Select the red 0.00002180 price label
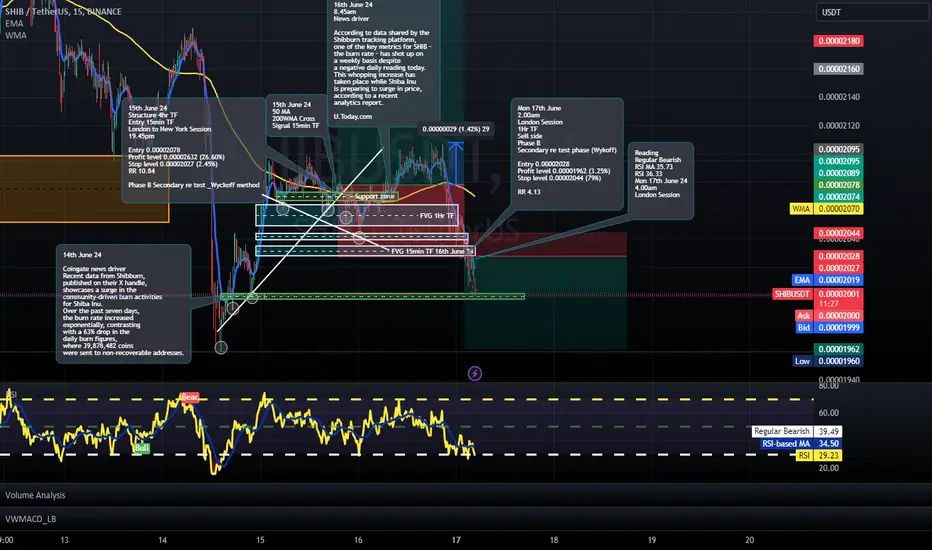 [838, 41]
